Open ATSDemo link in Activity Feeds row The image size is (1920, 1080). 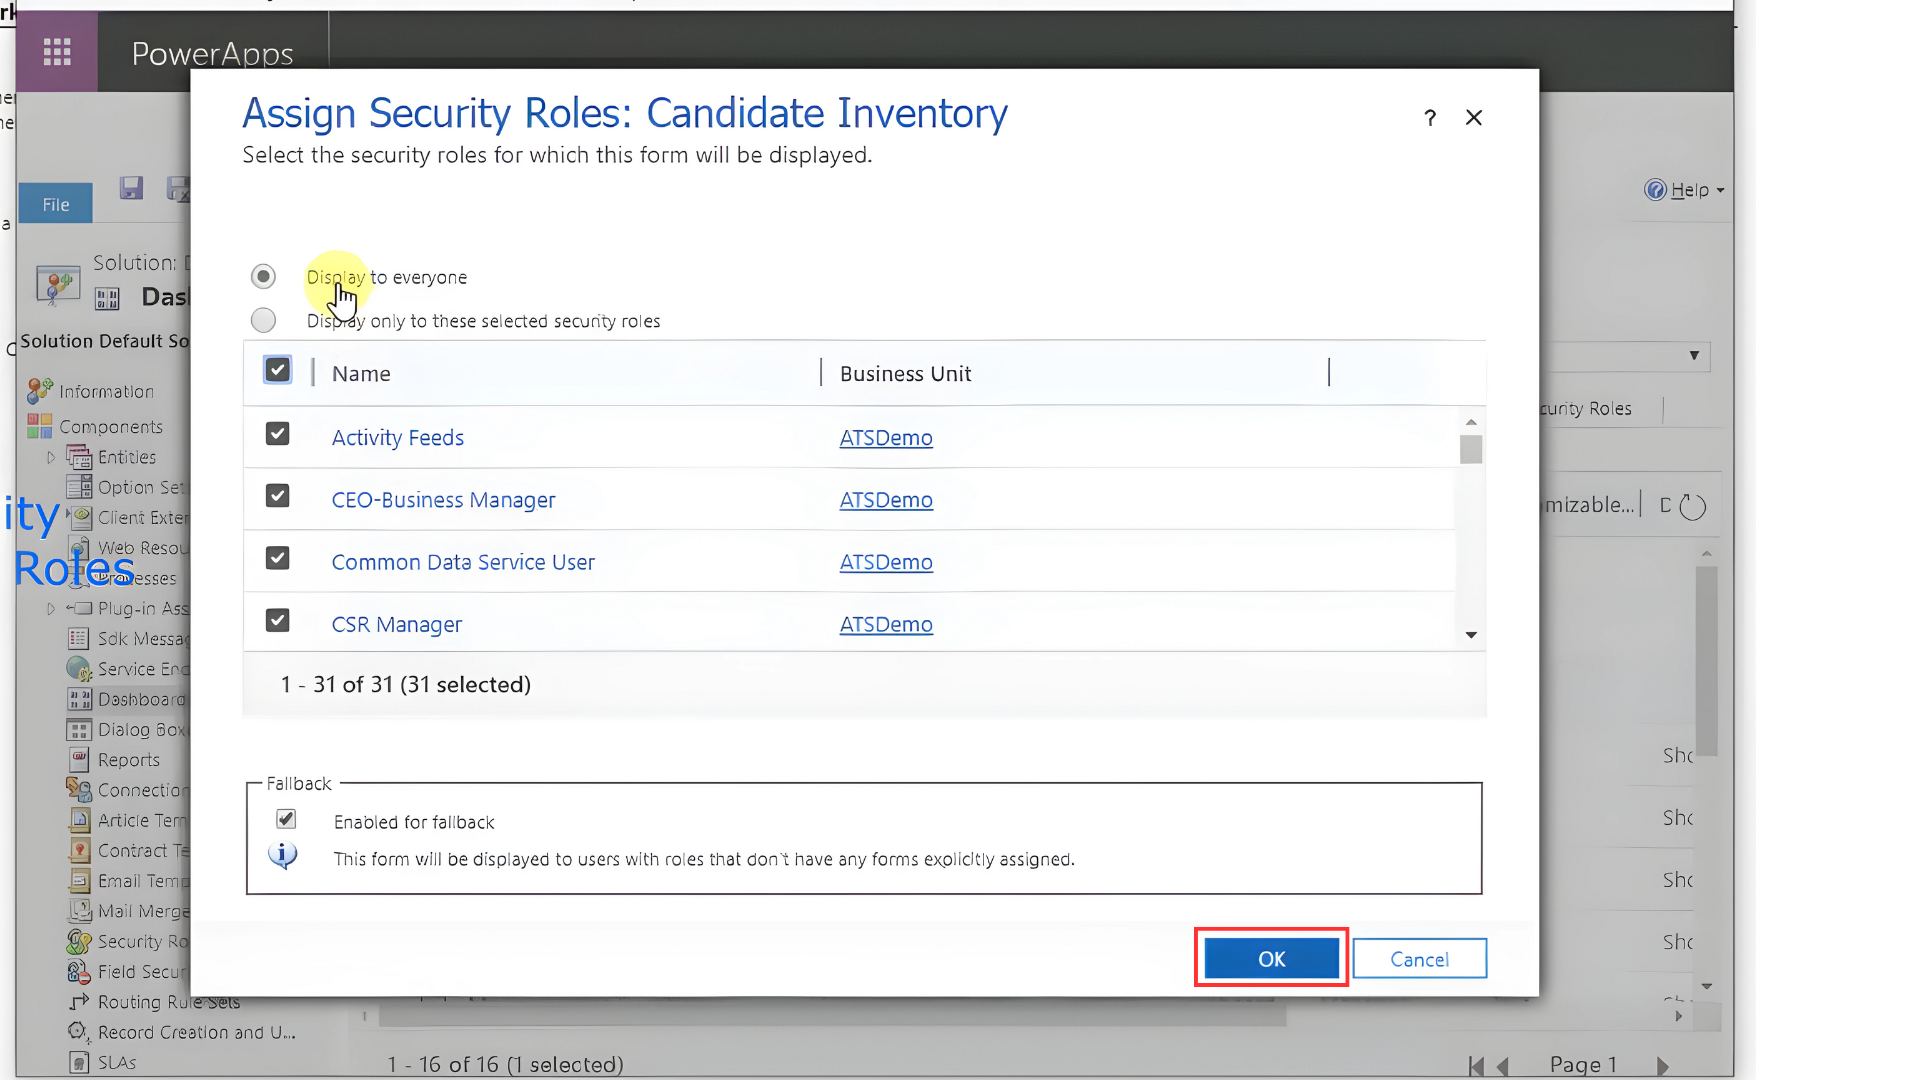886,438
